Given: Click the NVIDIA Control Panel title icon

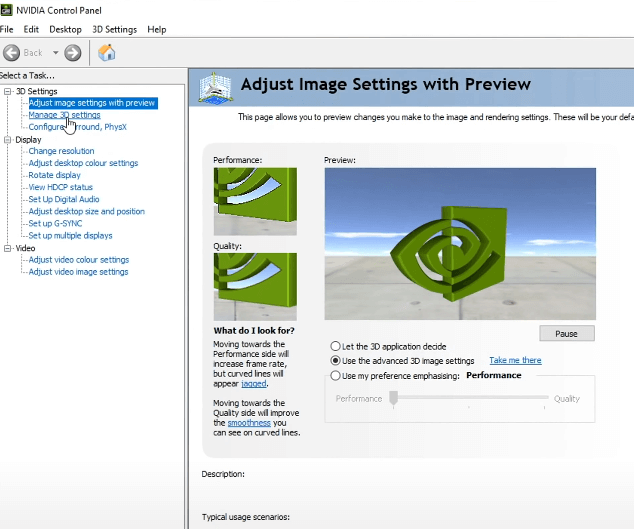Looking at the screenshot, I should coord(6,10).
